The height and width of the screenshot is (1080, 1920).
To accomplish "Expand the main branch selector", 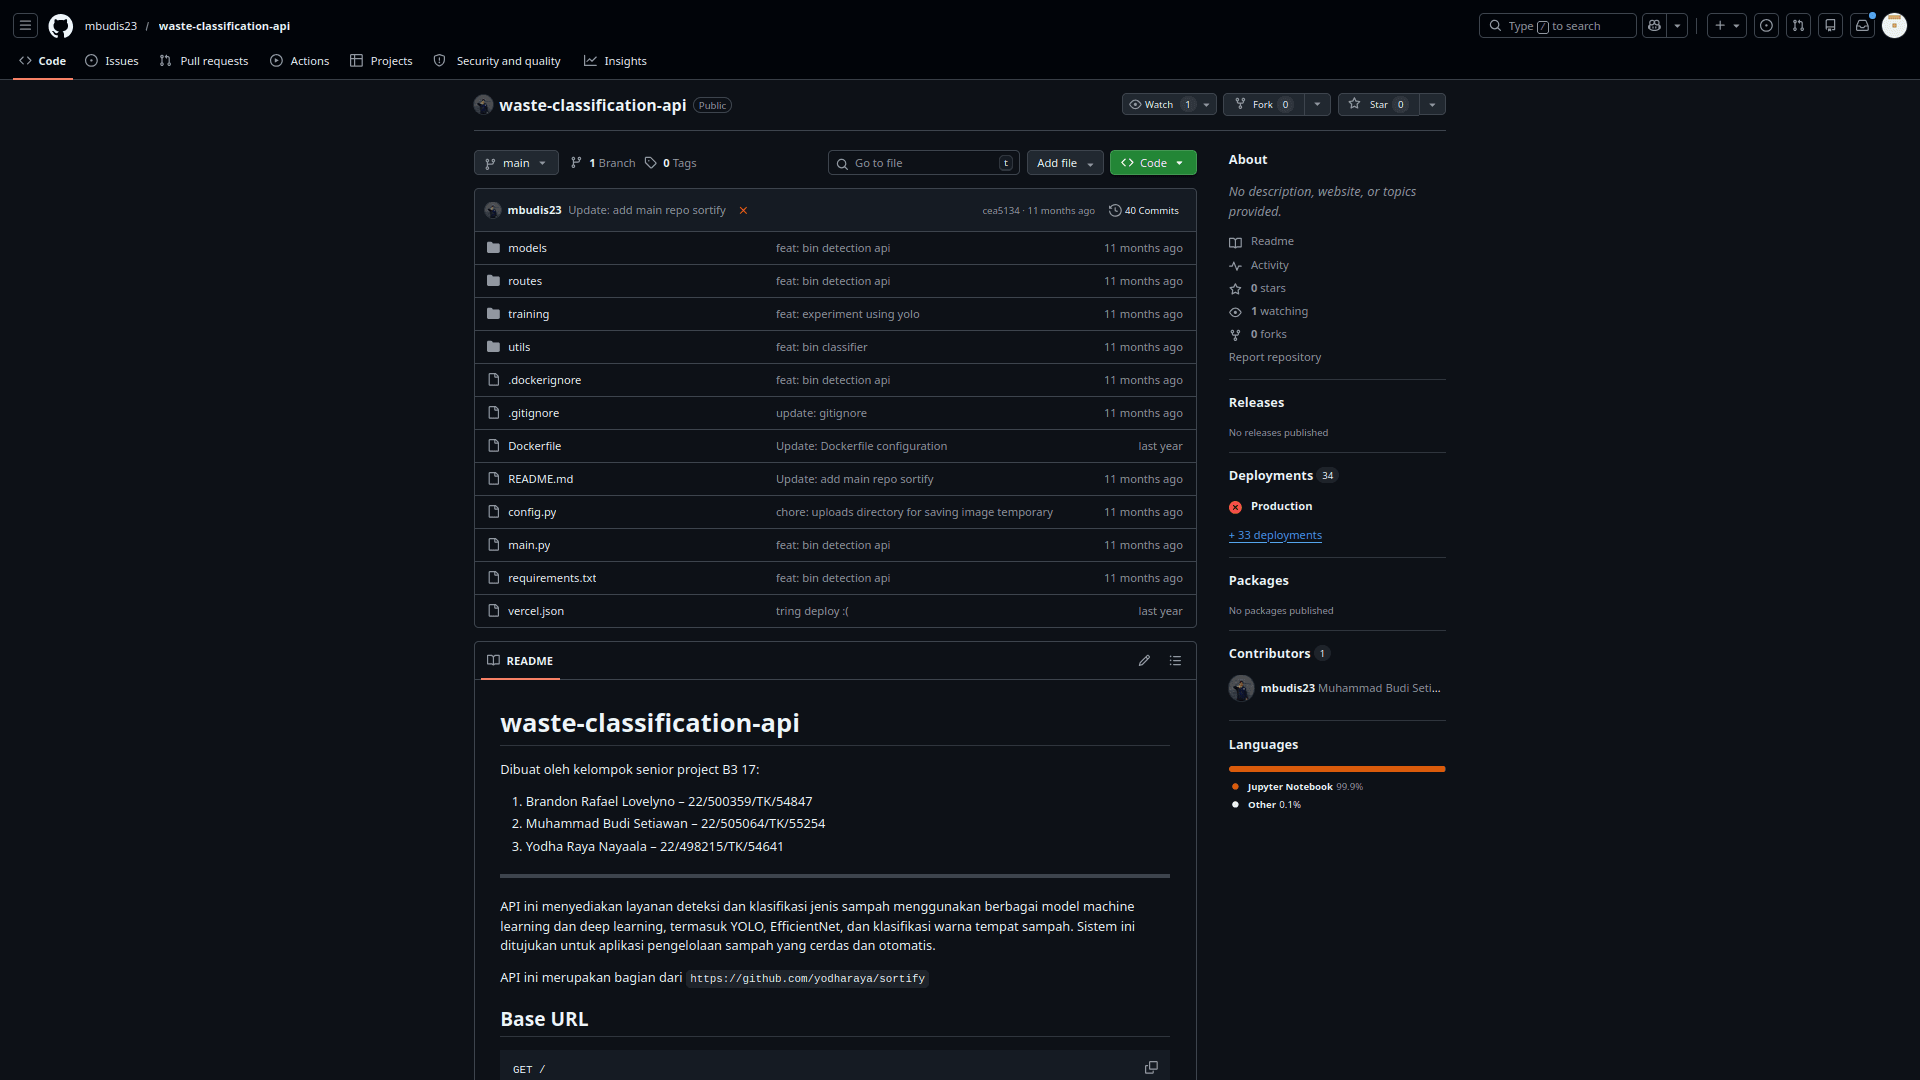I will click(516, 163).
